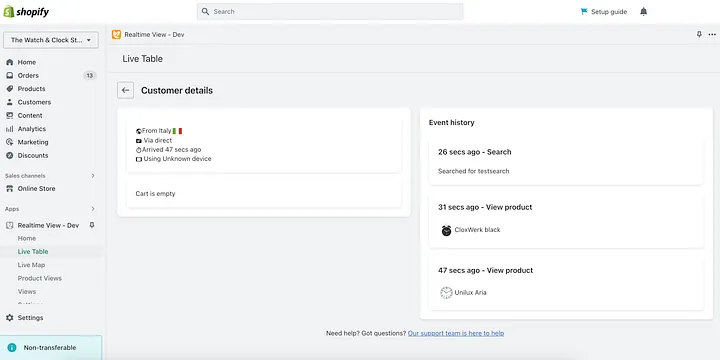Viewport: 720px width, 360px height.
Task: Click Live Table page heading
Action: click(142, 59)
